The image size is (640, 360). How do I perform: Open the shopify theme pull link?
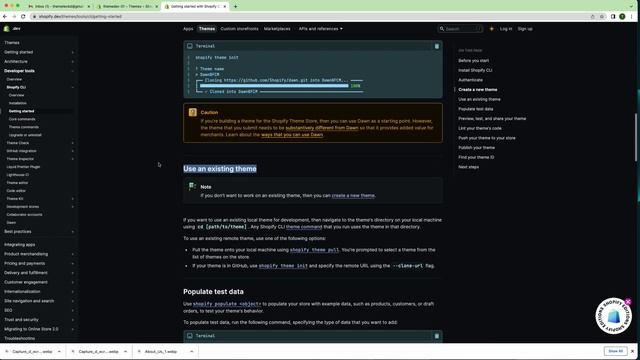pos(314,250)
